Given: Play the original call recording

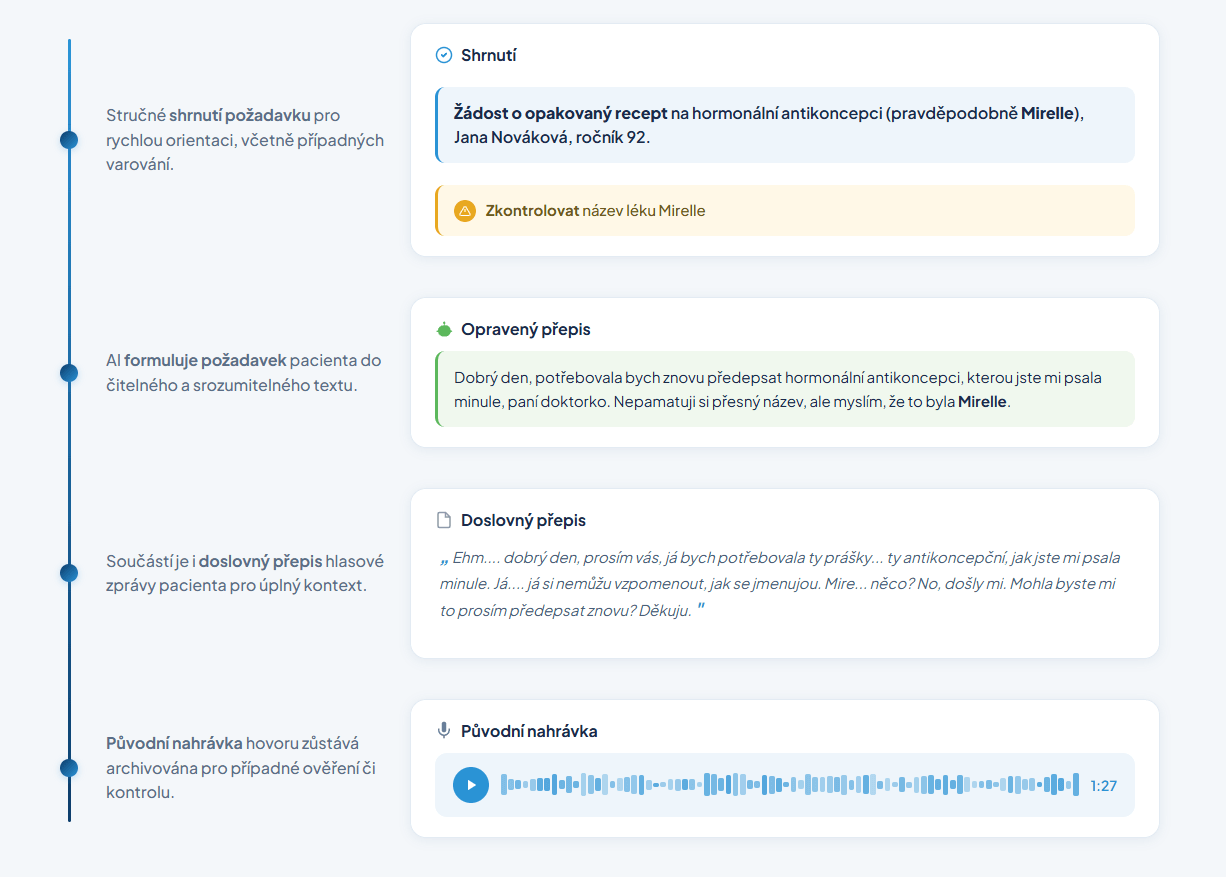Looking at the screenshot, I should click(471, 785).
